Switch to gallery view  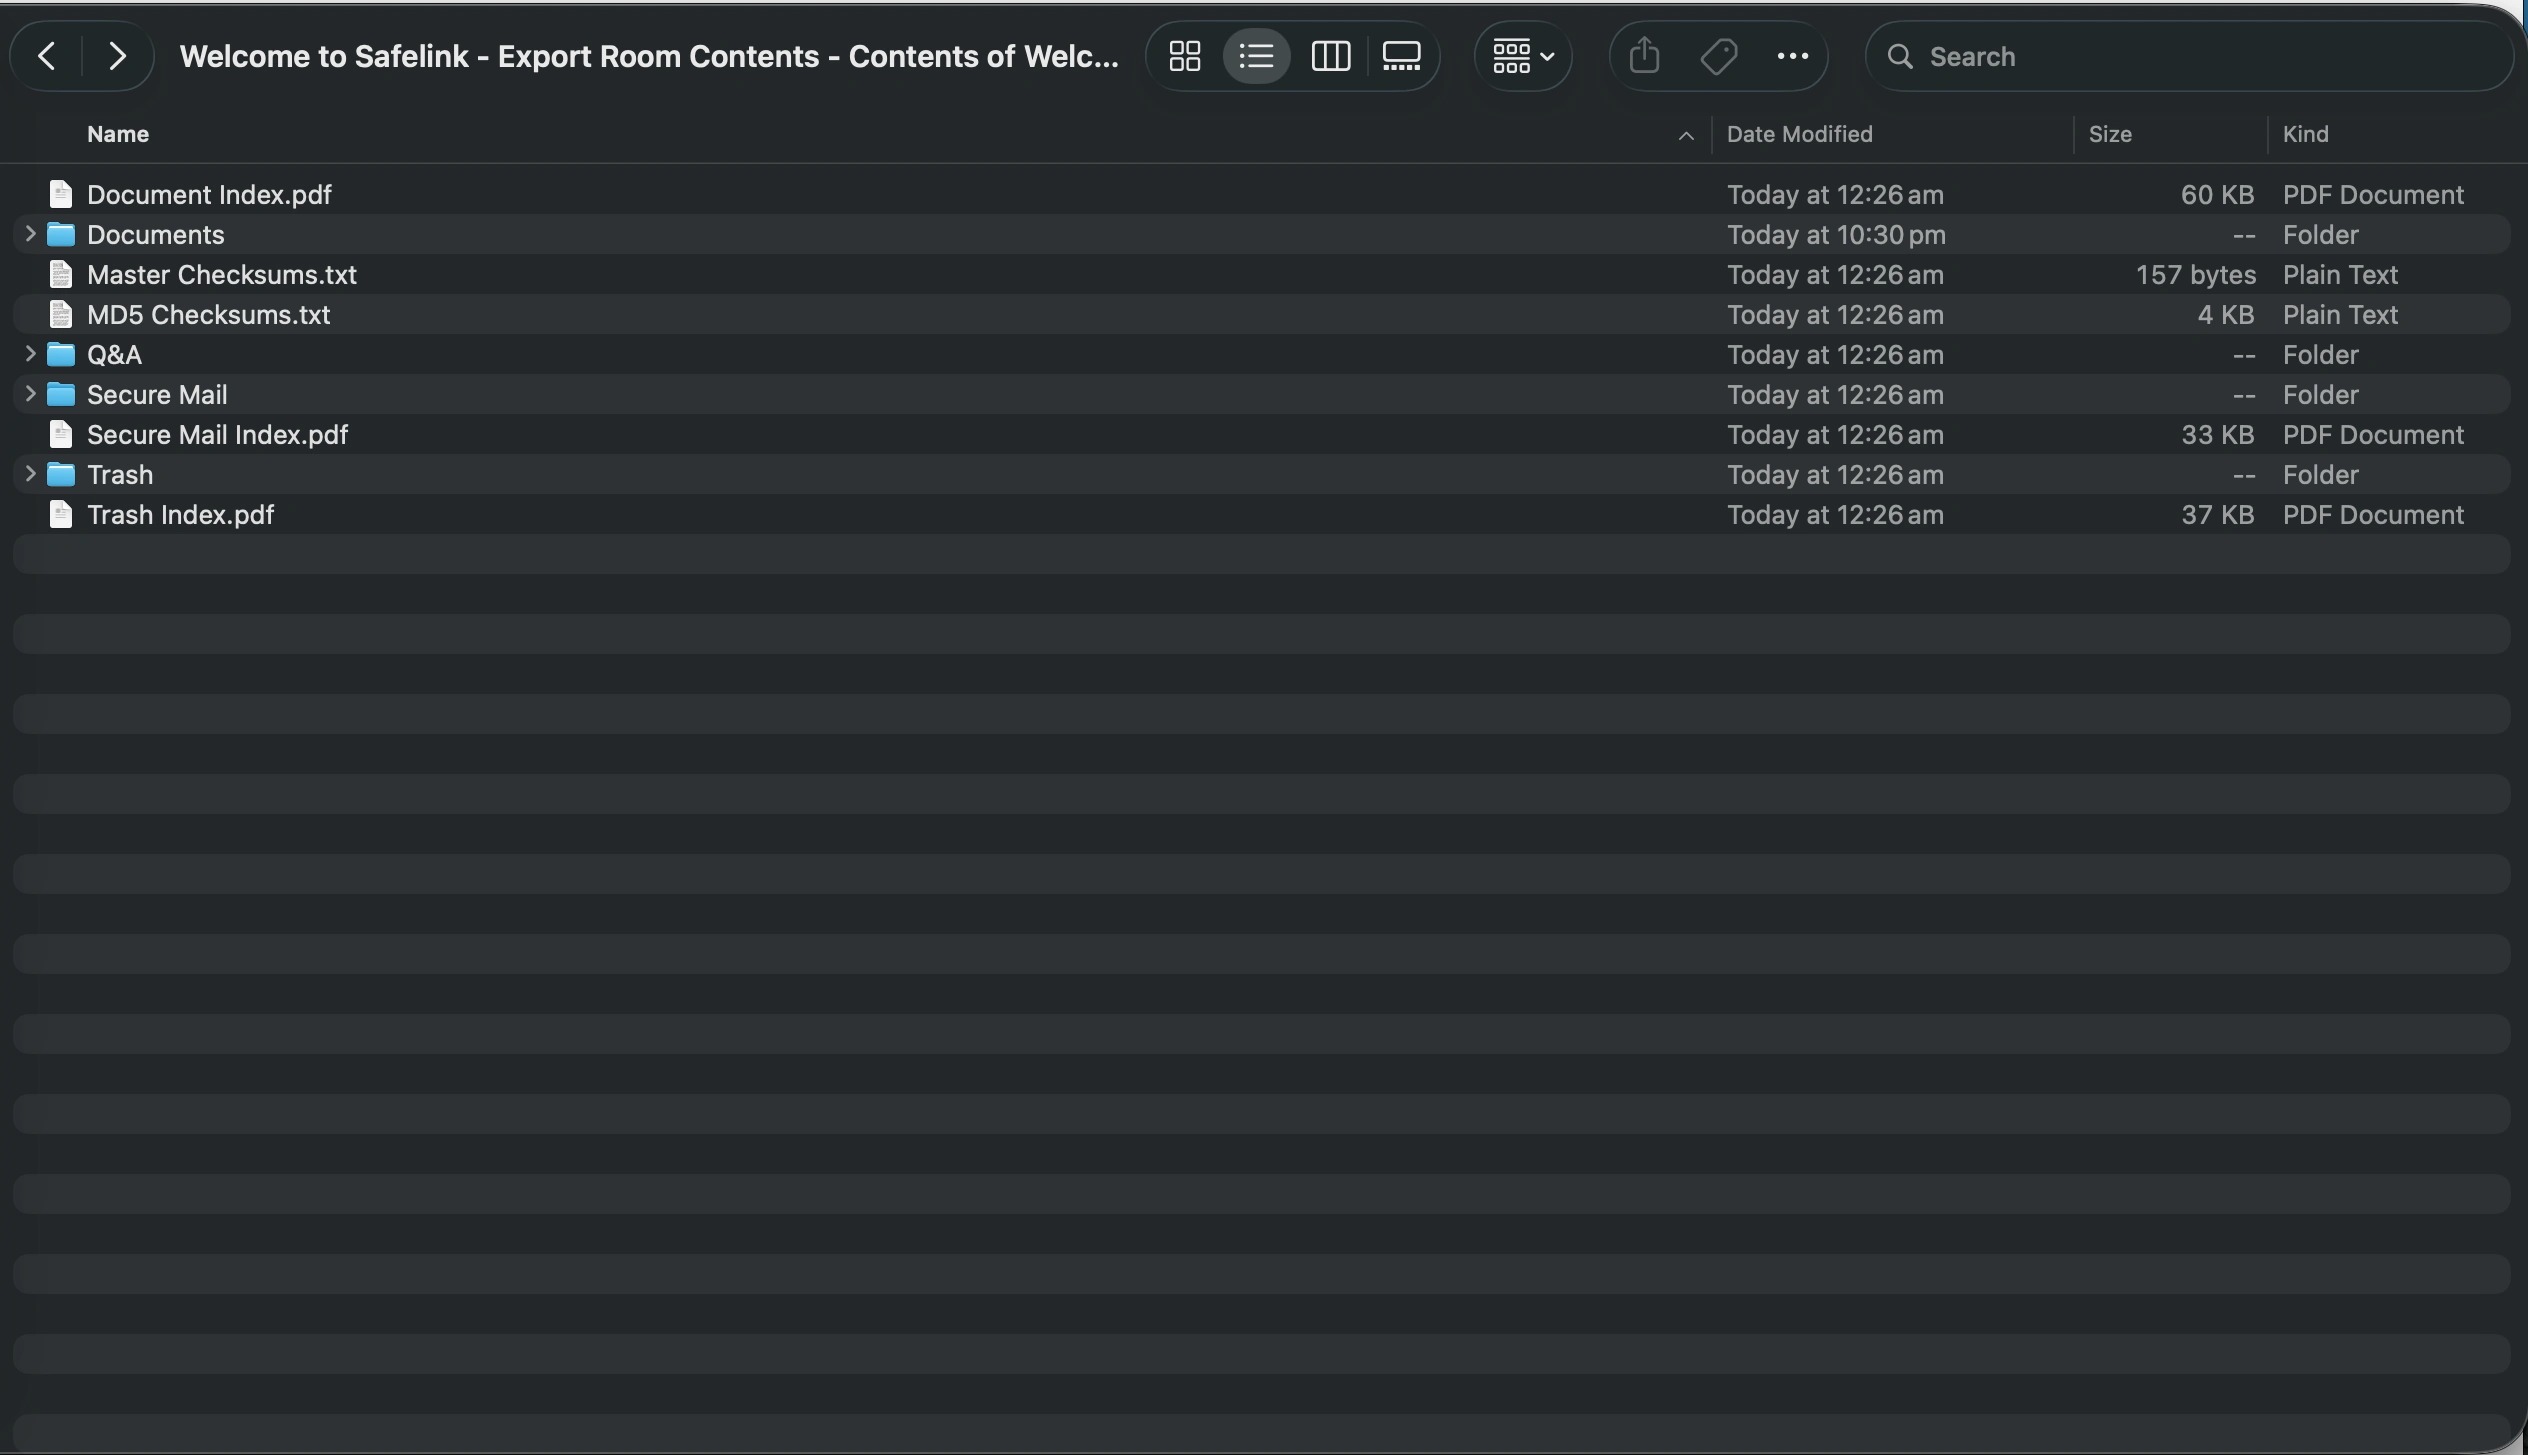pos(1401,56)
